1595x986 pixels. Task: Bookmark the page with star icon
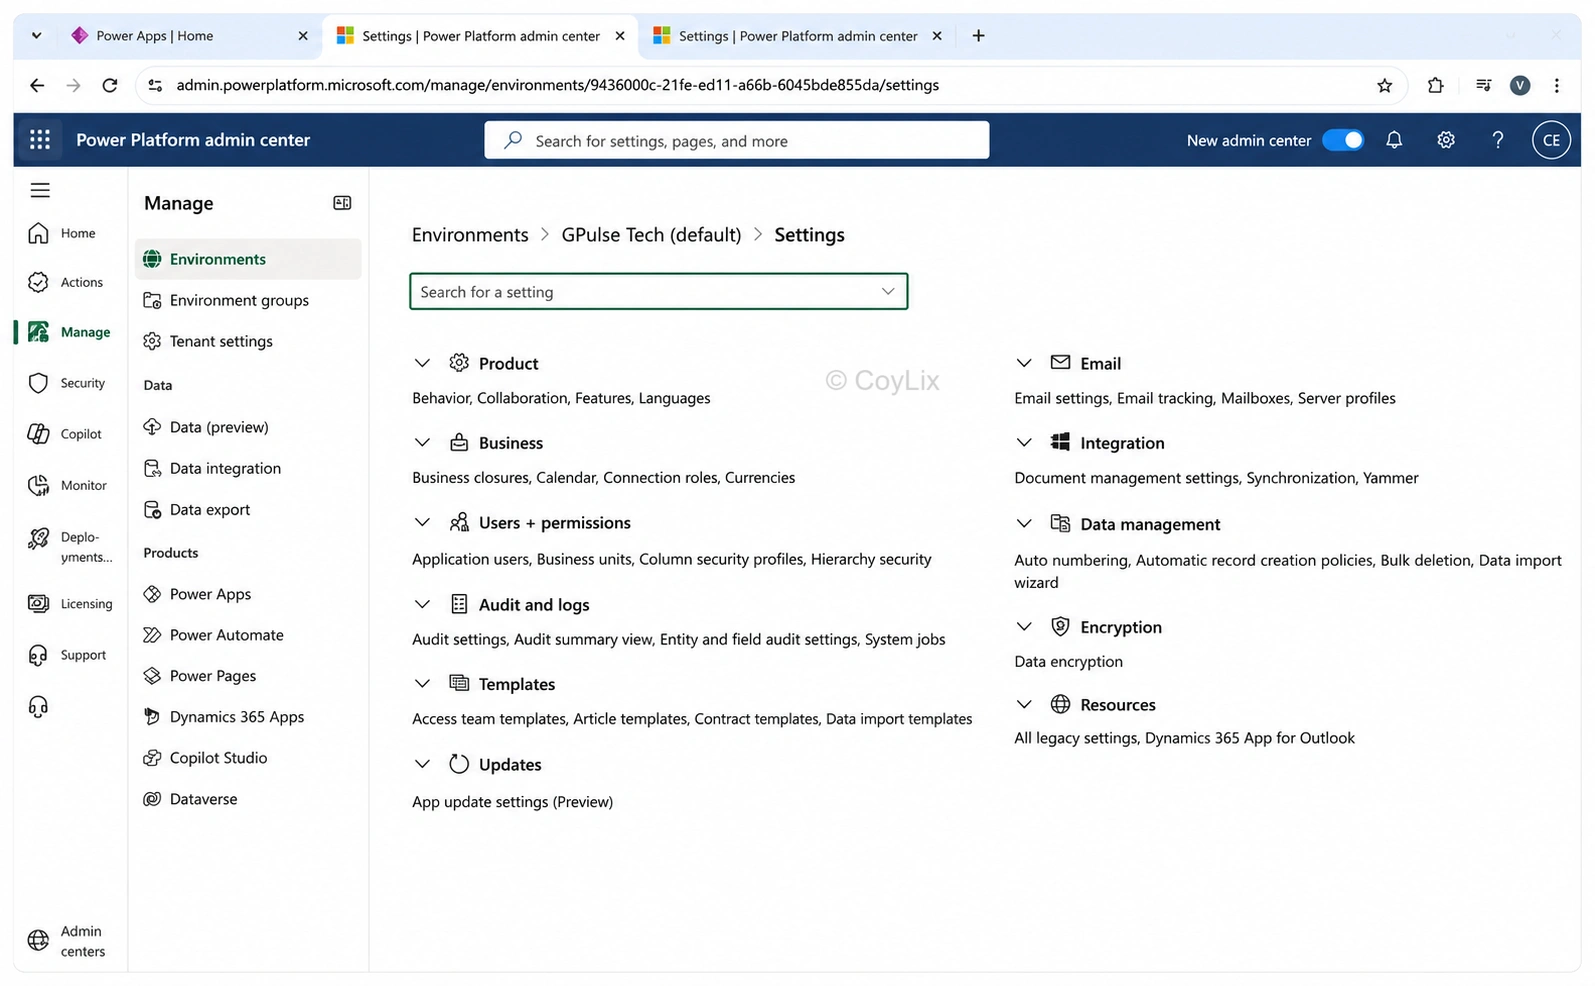pos(1384,86)
